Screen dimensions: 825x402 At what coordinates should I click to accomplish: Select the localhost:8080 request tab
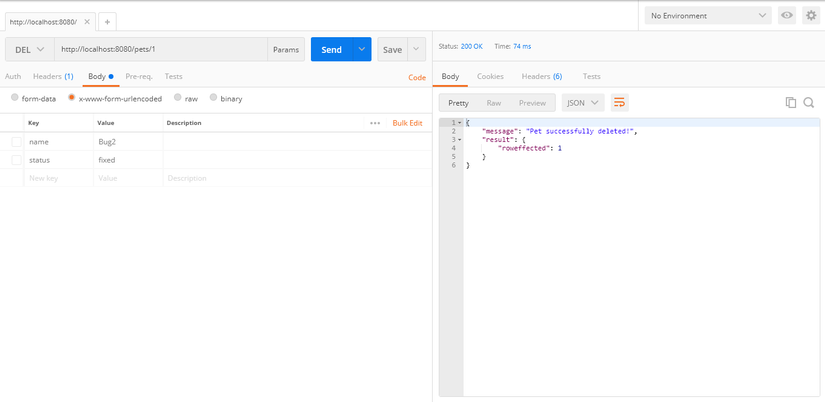(x=43, y=22)
